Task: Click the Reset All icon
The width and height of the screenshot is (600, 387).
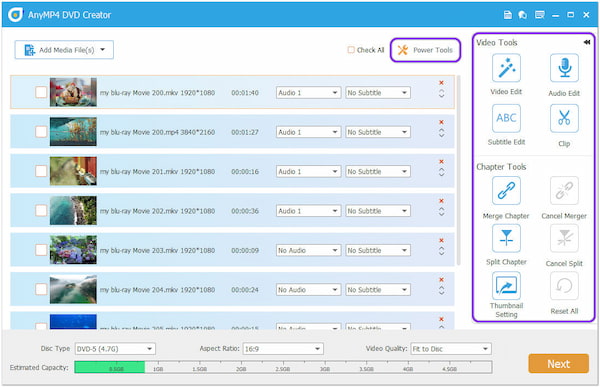Action: click(564, 286)
